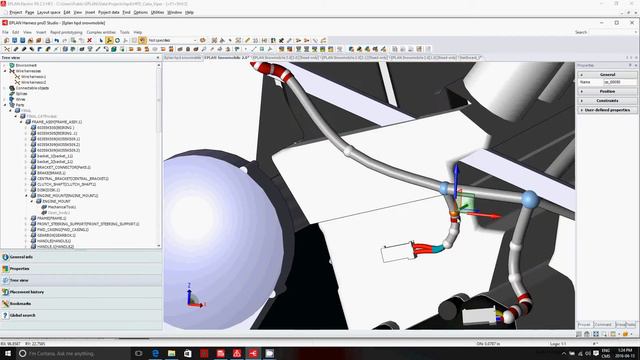Select the FRONT_STEERING_SUPPORT tree item

pyautogui.click(x=88, y=224)
